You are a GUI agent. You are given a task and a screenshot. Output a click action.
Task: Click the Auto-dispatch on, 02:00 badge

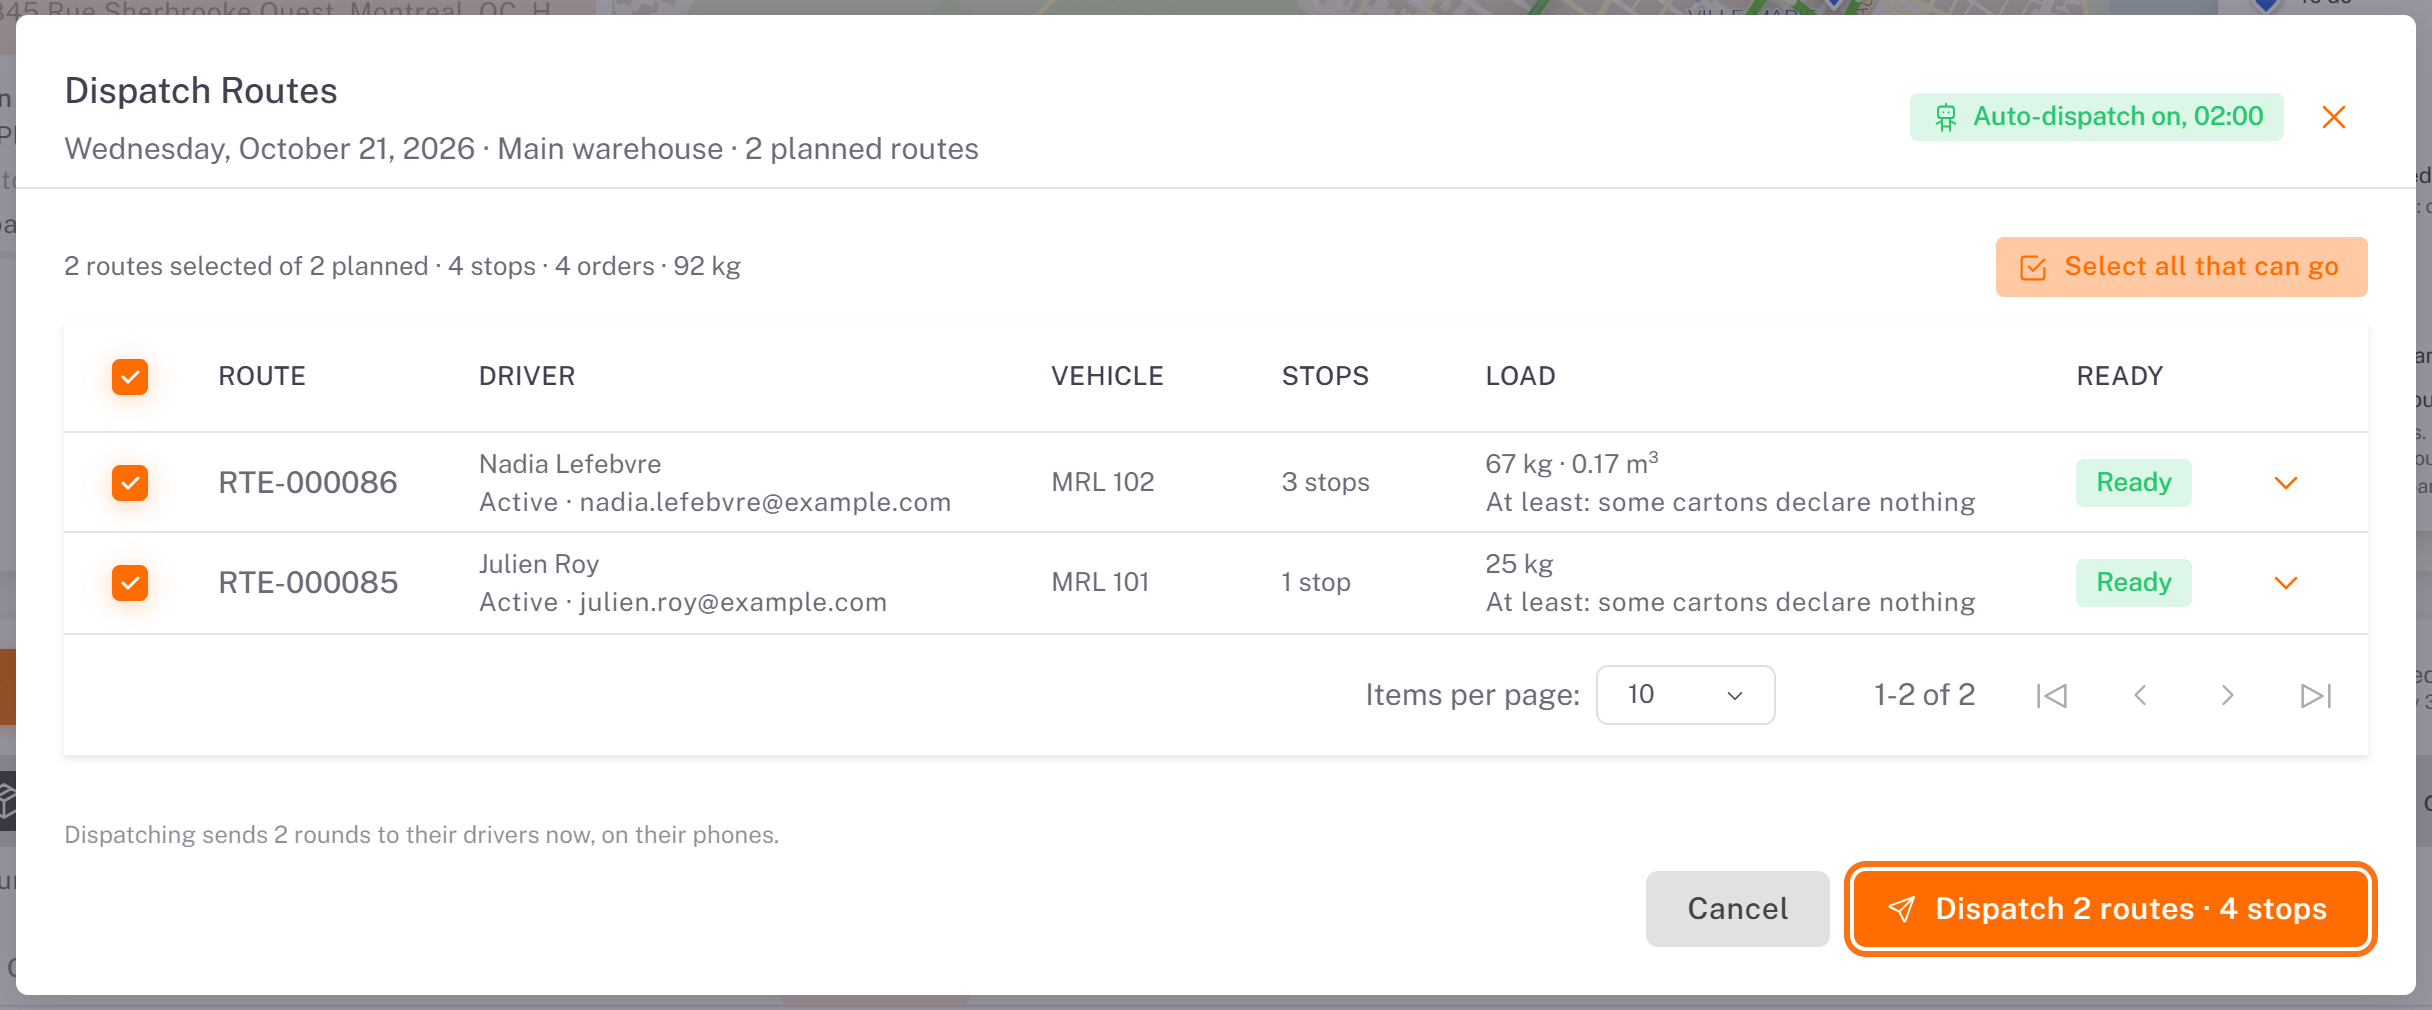[2097, 117]
